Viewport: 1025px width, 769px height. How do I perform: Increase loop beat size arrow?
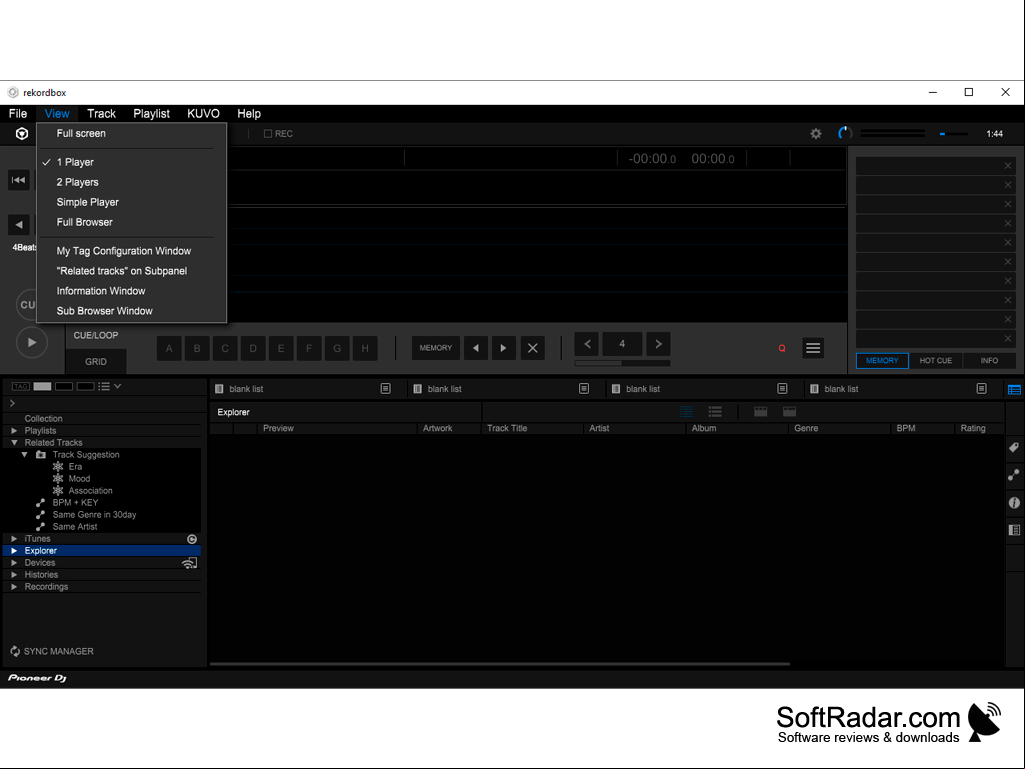point(658,344)
